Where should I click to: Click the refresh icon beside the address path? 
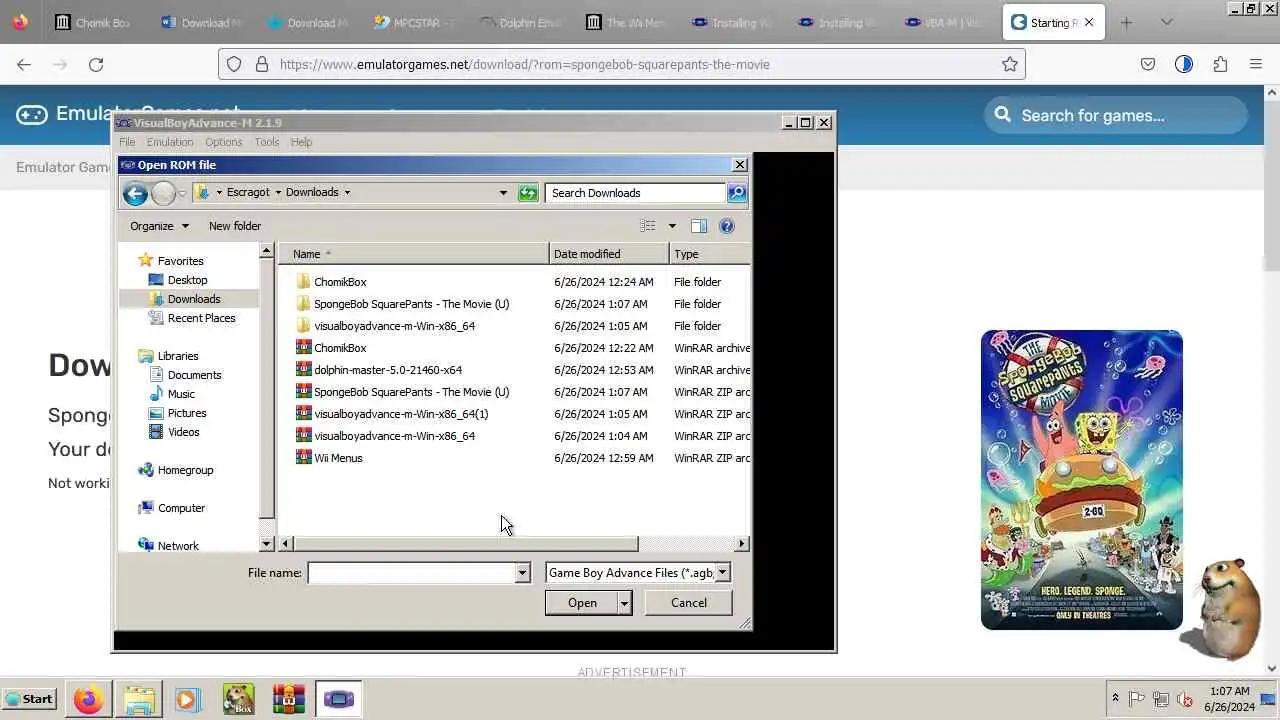[528, 193]
